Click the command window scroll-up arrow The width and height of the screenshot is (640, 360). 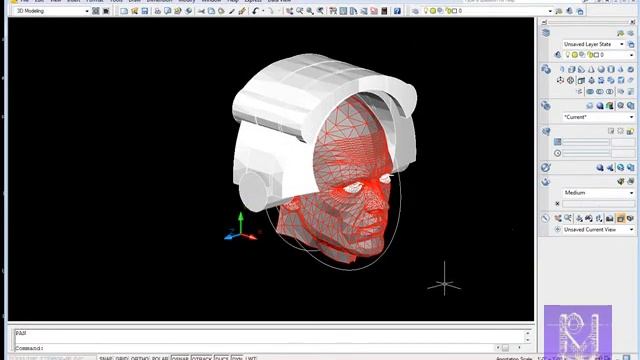pyautogui.click(x=527, y=333)
